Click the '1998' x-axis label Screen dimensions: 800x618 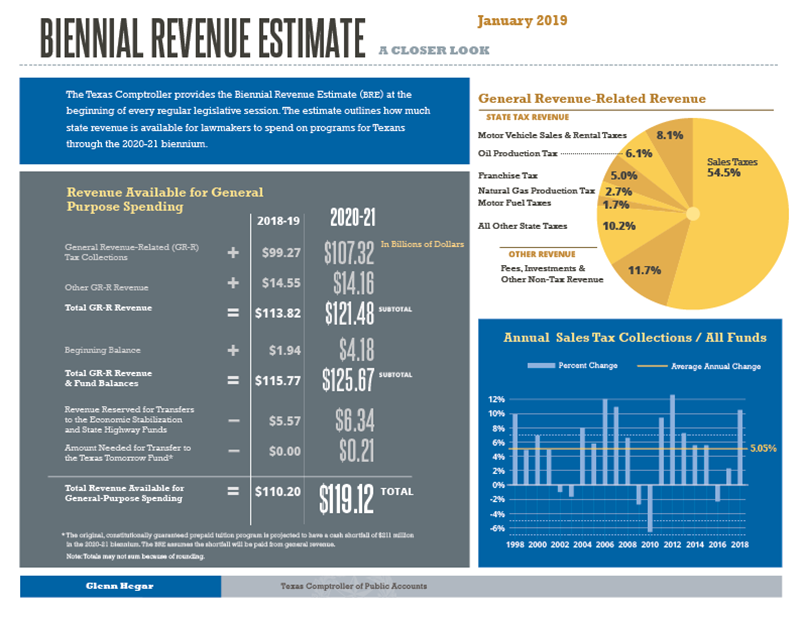tap(515, 545)
